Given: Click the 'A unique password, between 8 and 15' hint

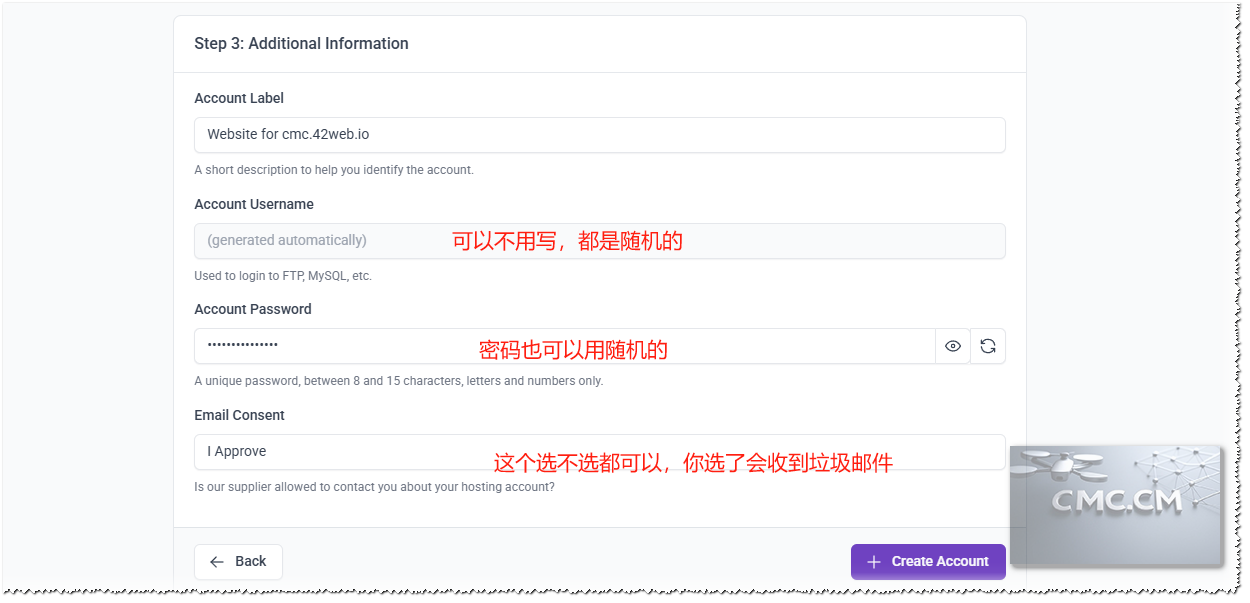Looking at the screenshot, I should pyautogui.click(x=398, y=381).
